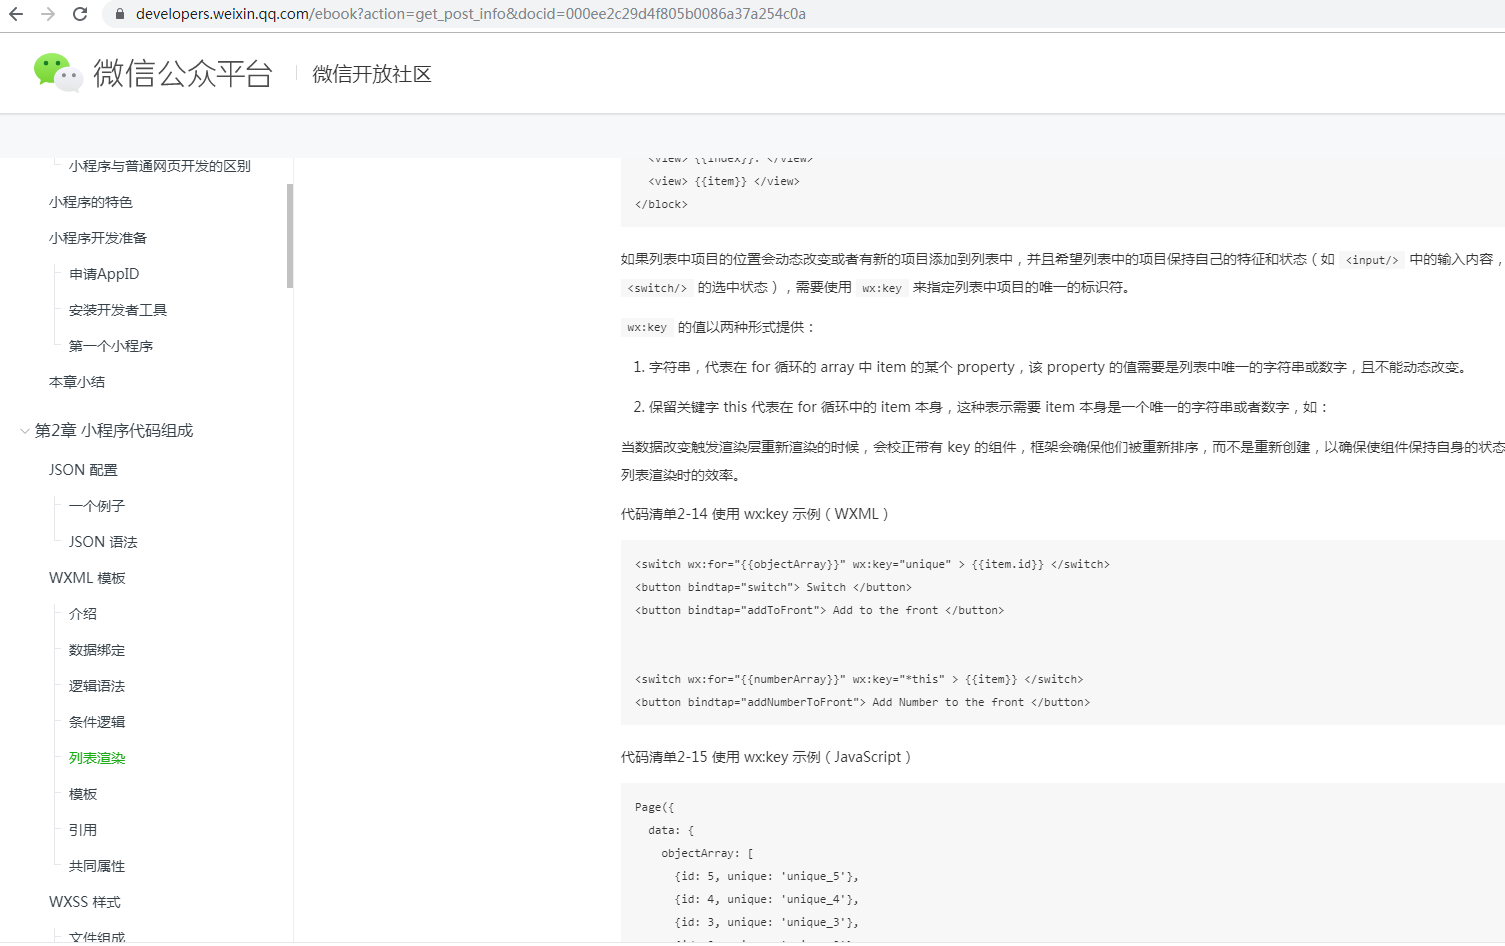The width and height of the screenshot is (1505, 946).
Task: Open the 安装开发者工具 page
Action: (117, 309)
